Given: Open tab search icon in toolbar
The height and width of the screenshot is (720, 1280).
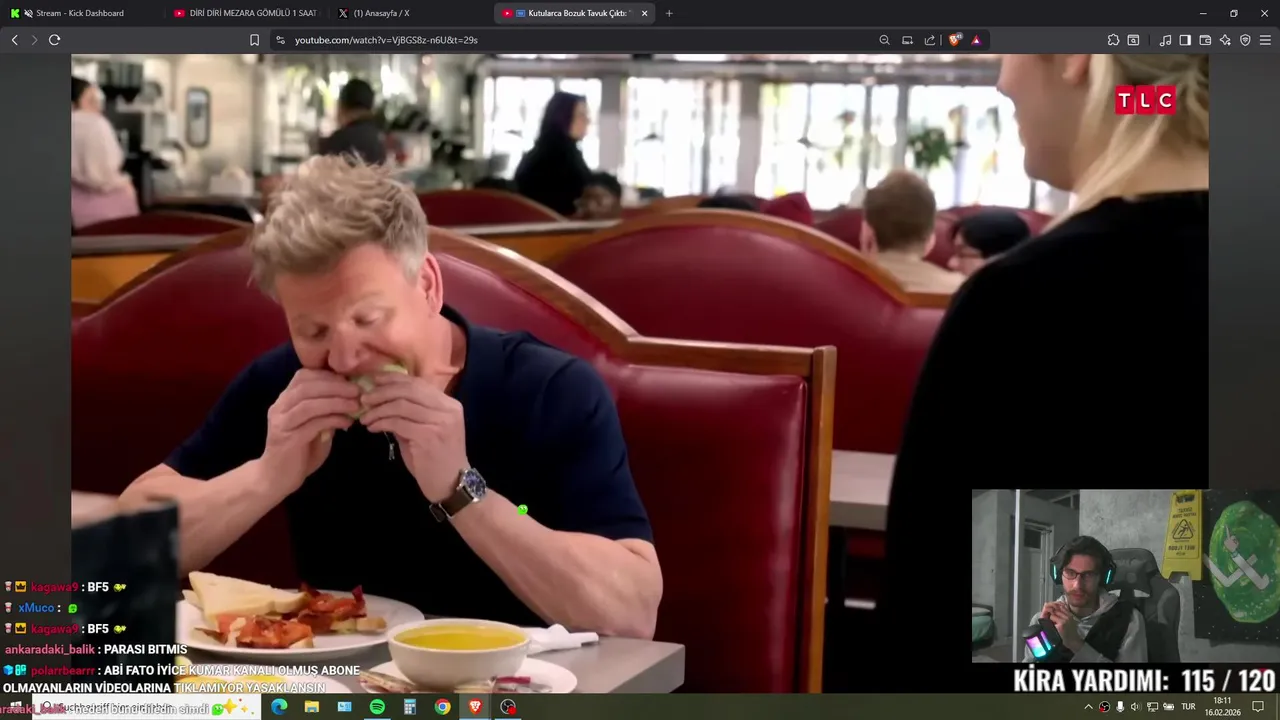Looking at the screenshot, I should click(x=1133, y=40).
